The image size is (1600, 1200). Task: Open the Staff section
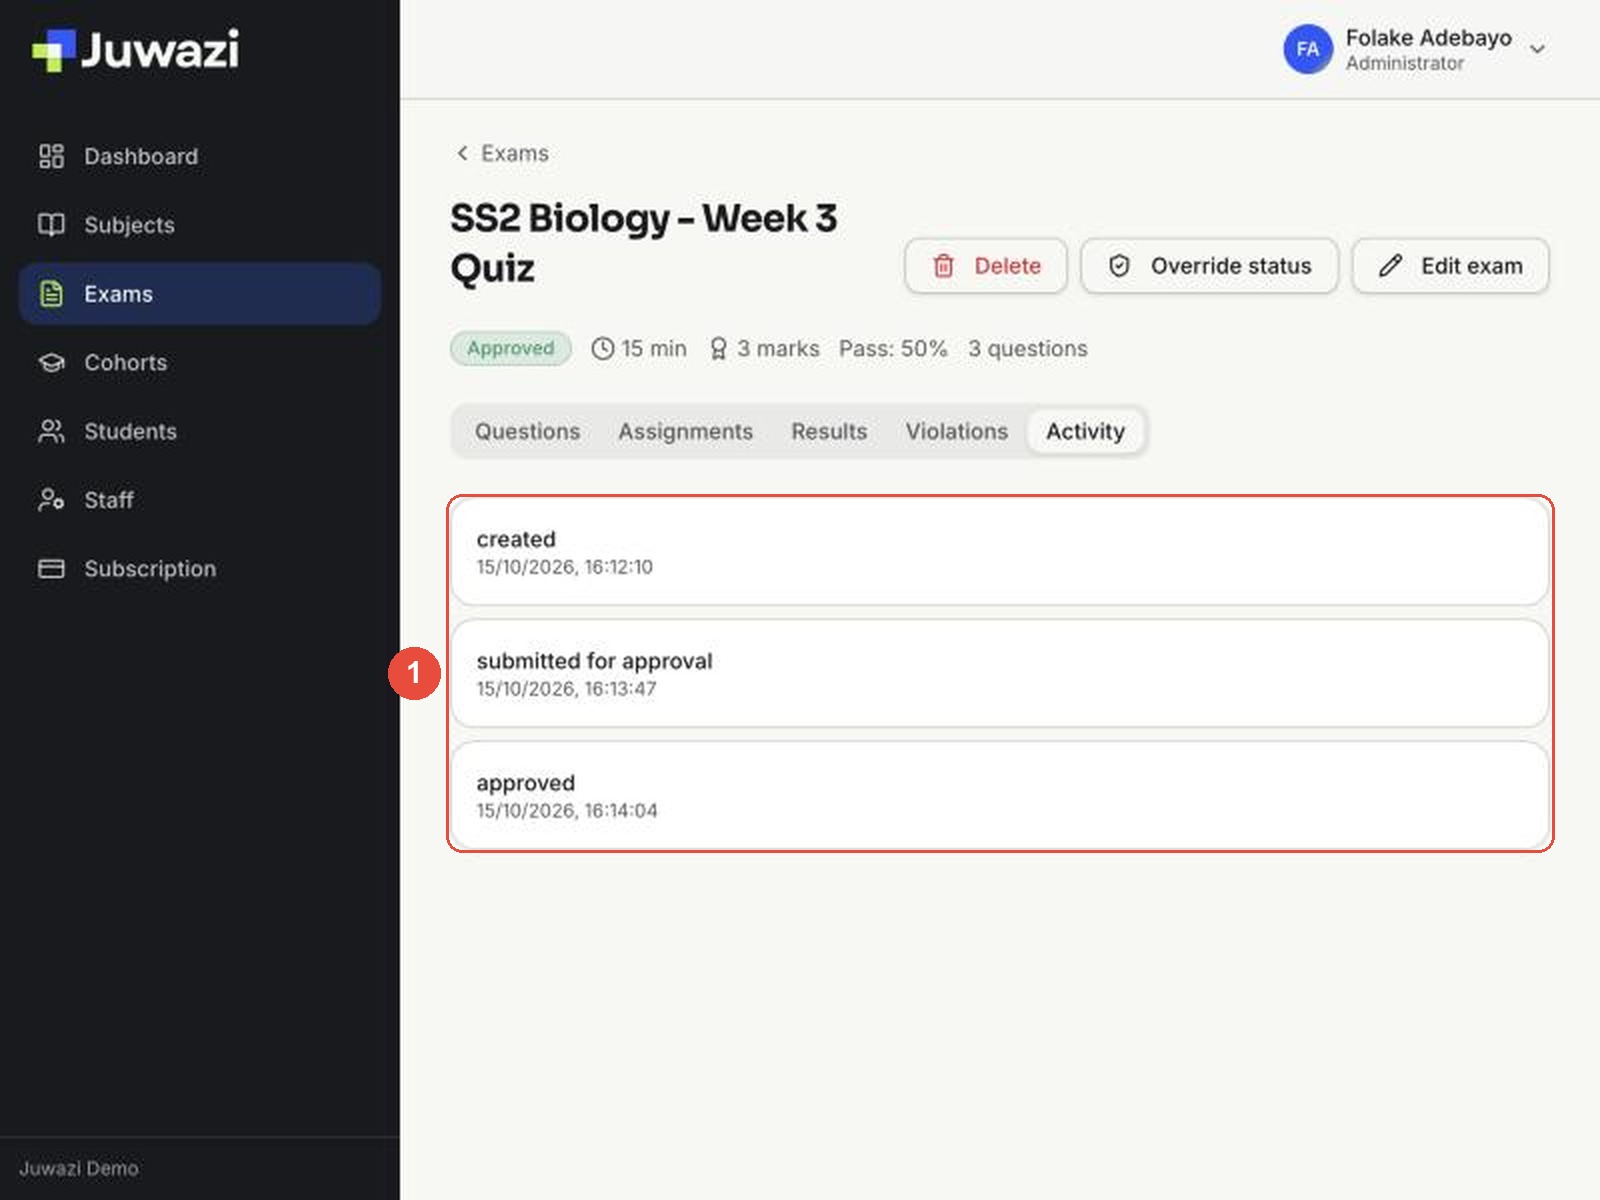pyautogui.click(x=200, y=500)
